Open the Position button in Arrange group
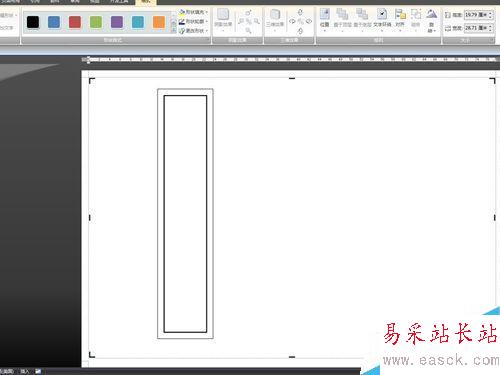The height and width of the screenshot is (375, 500). click(325, 19)
